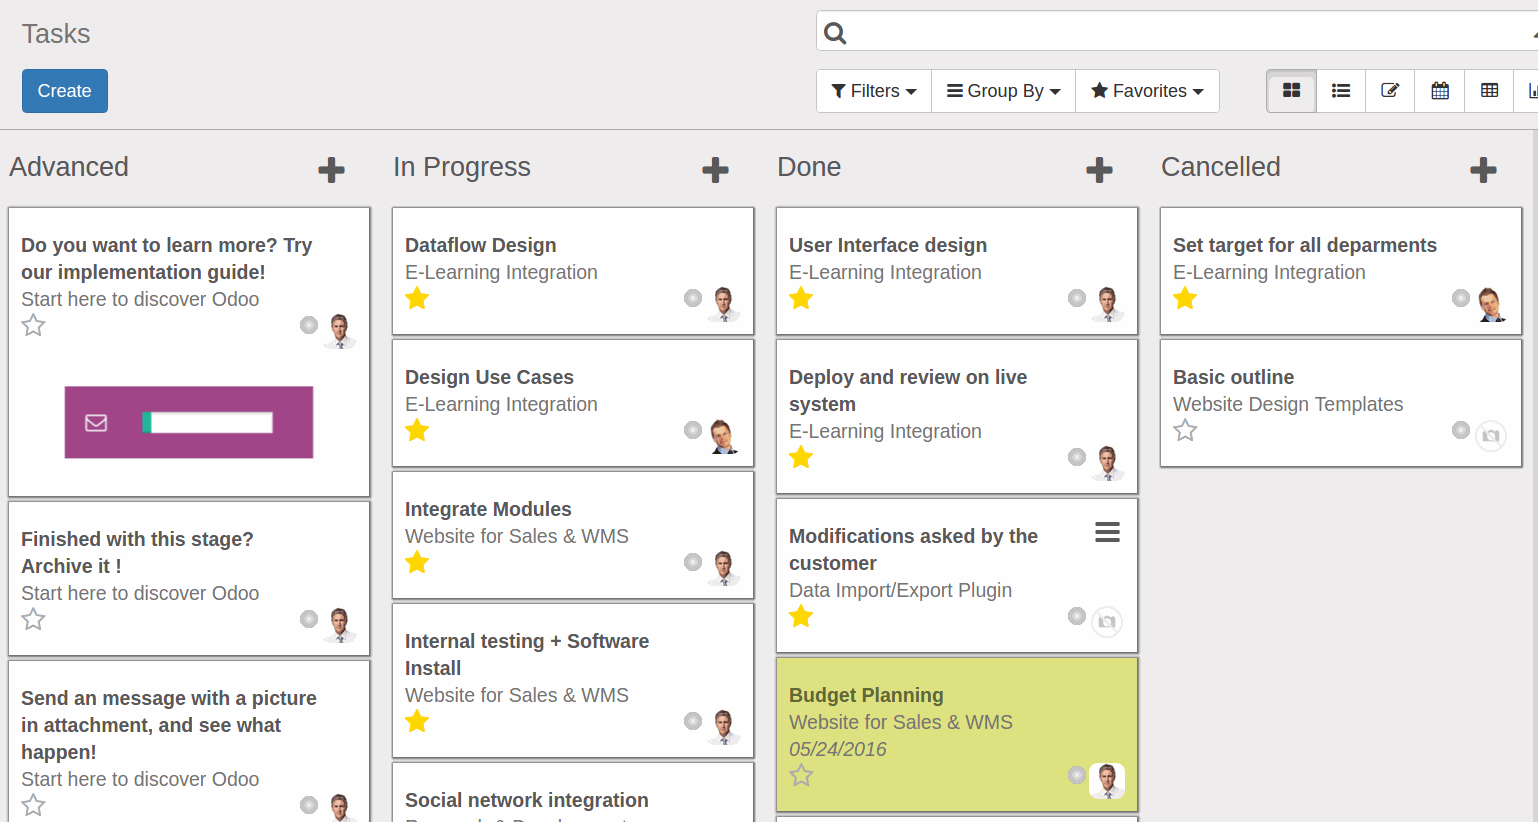Select the kanban view icon
The height and width of the screenshot is (822, 1538).
point(1291,91)
